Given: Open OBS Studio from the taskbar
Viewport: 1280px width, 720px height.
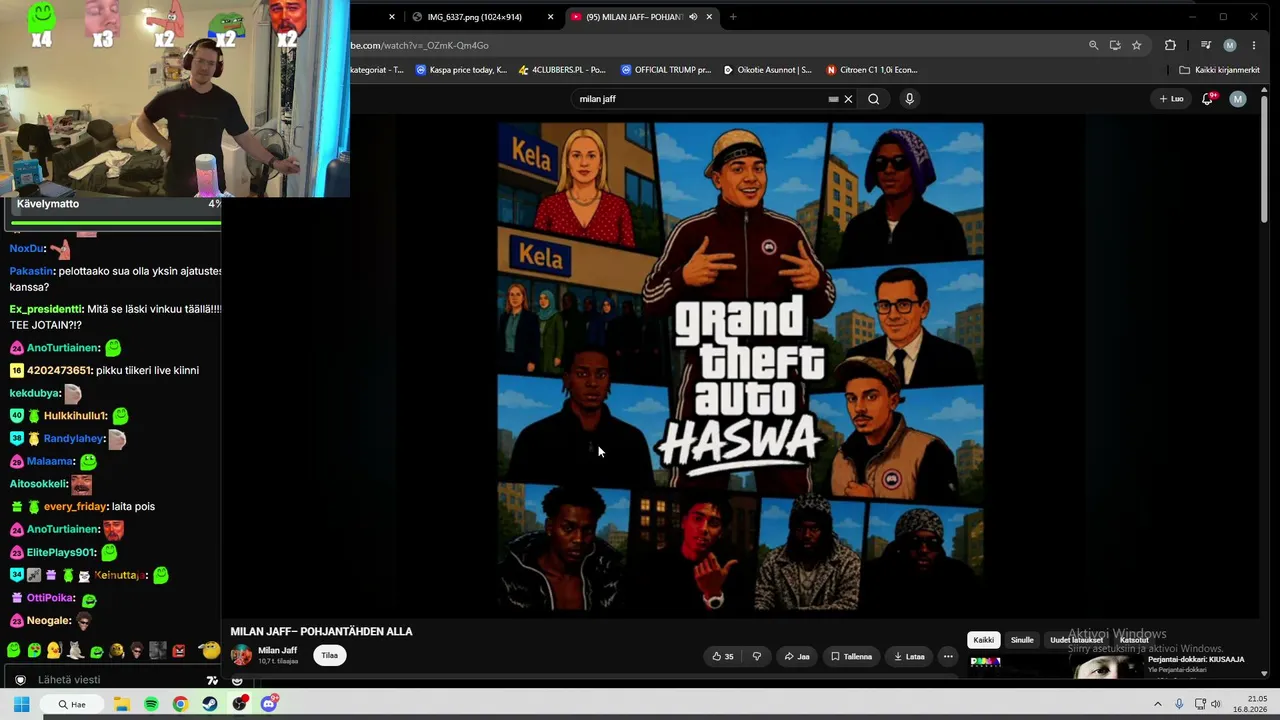Looking at the screenshot, I should (240, 704).
